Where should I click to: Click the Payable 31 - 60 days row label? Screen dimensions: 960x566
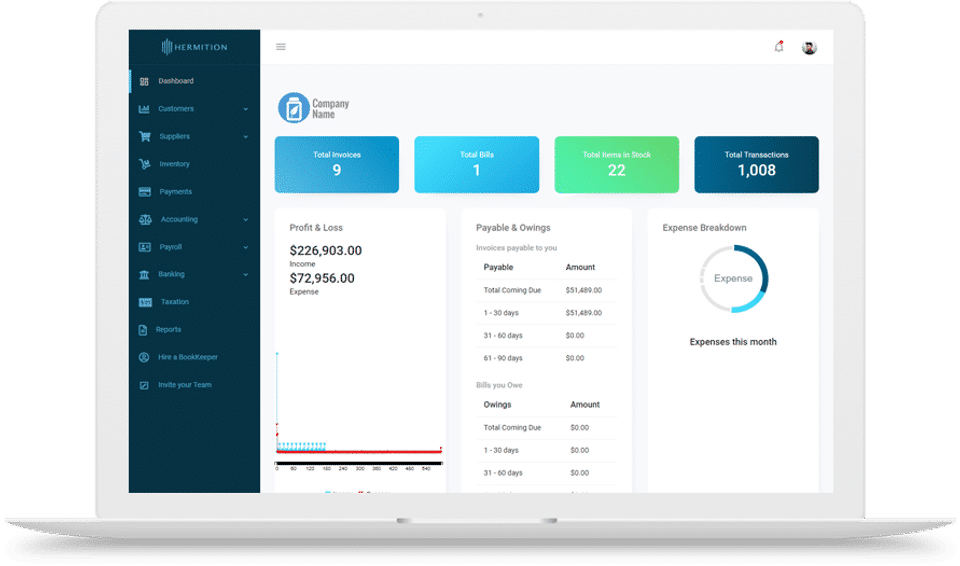[503, 336]
